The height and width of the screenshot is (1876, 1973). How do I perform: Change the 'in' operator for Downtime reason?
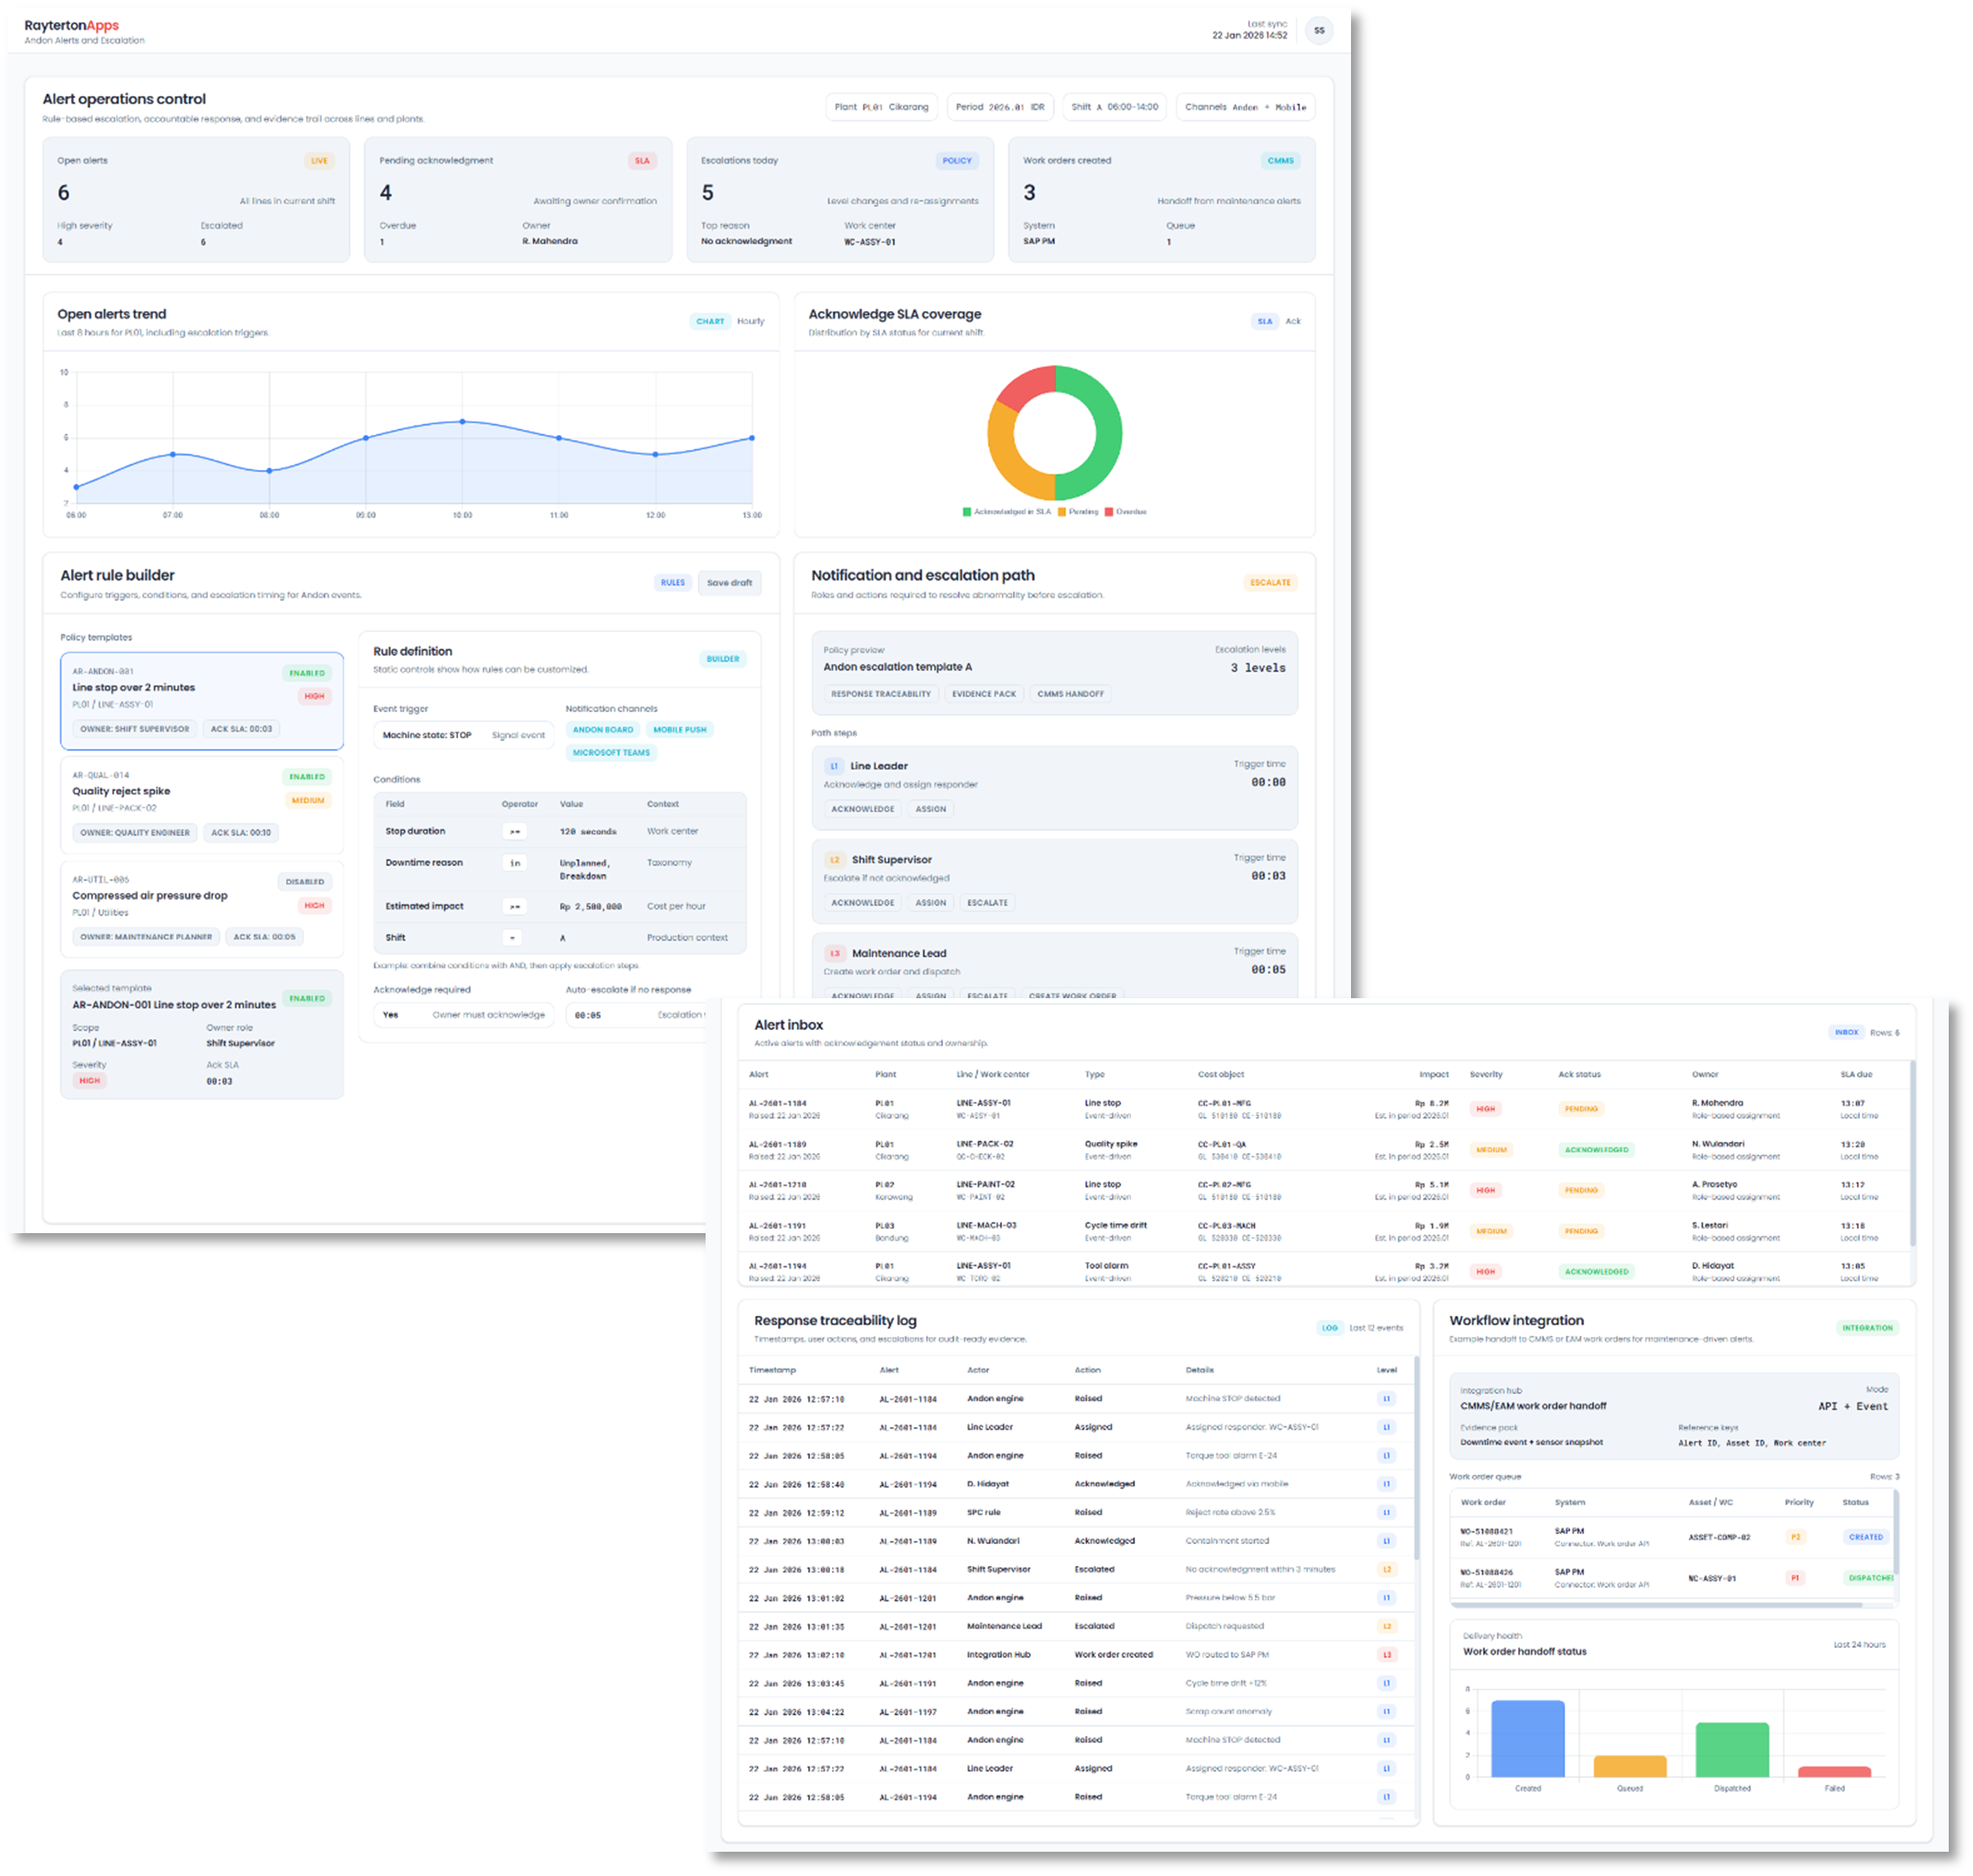(x=515, y=862)
